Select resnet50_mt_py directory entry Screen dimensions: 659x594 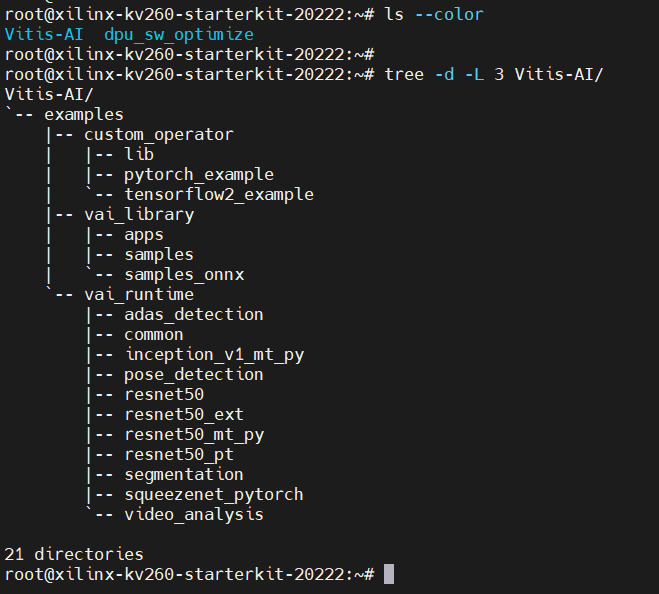[194, 435]
